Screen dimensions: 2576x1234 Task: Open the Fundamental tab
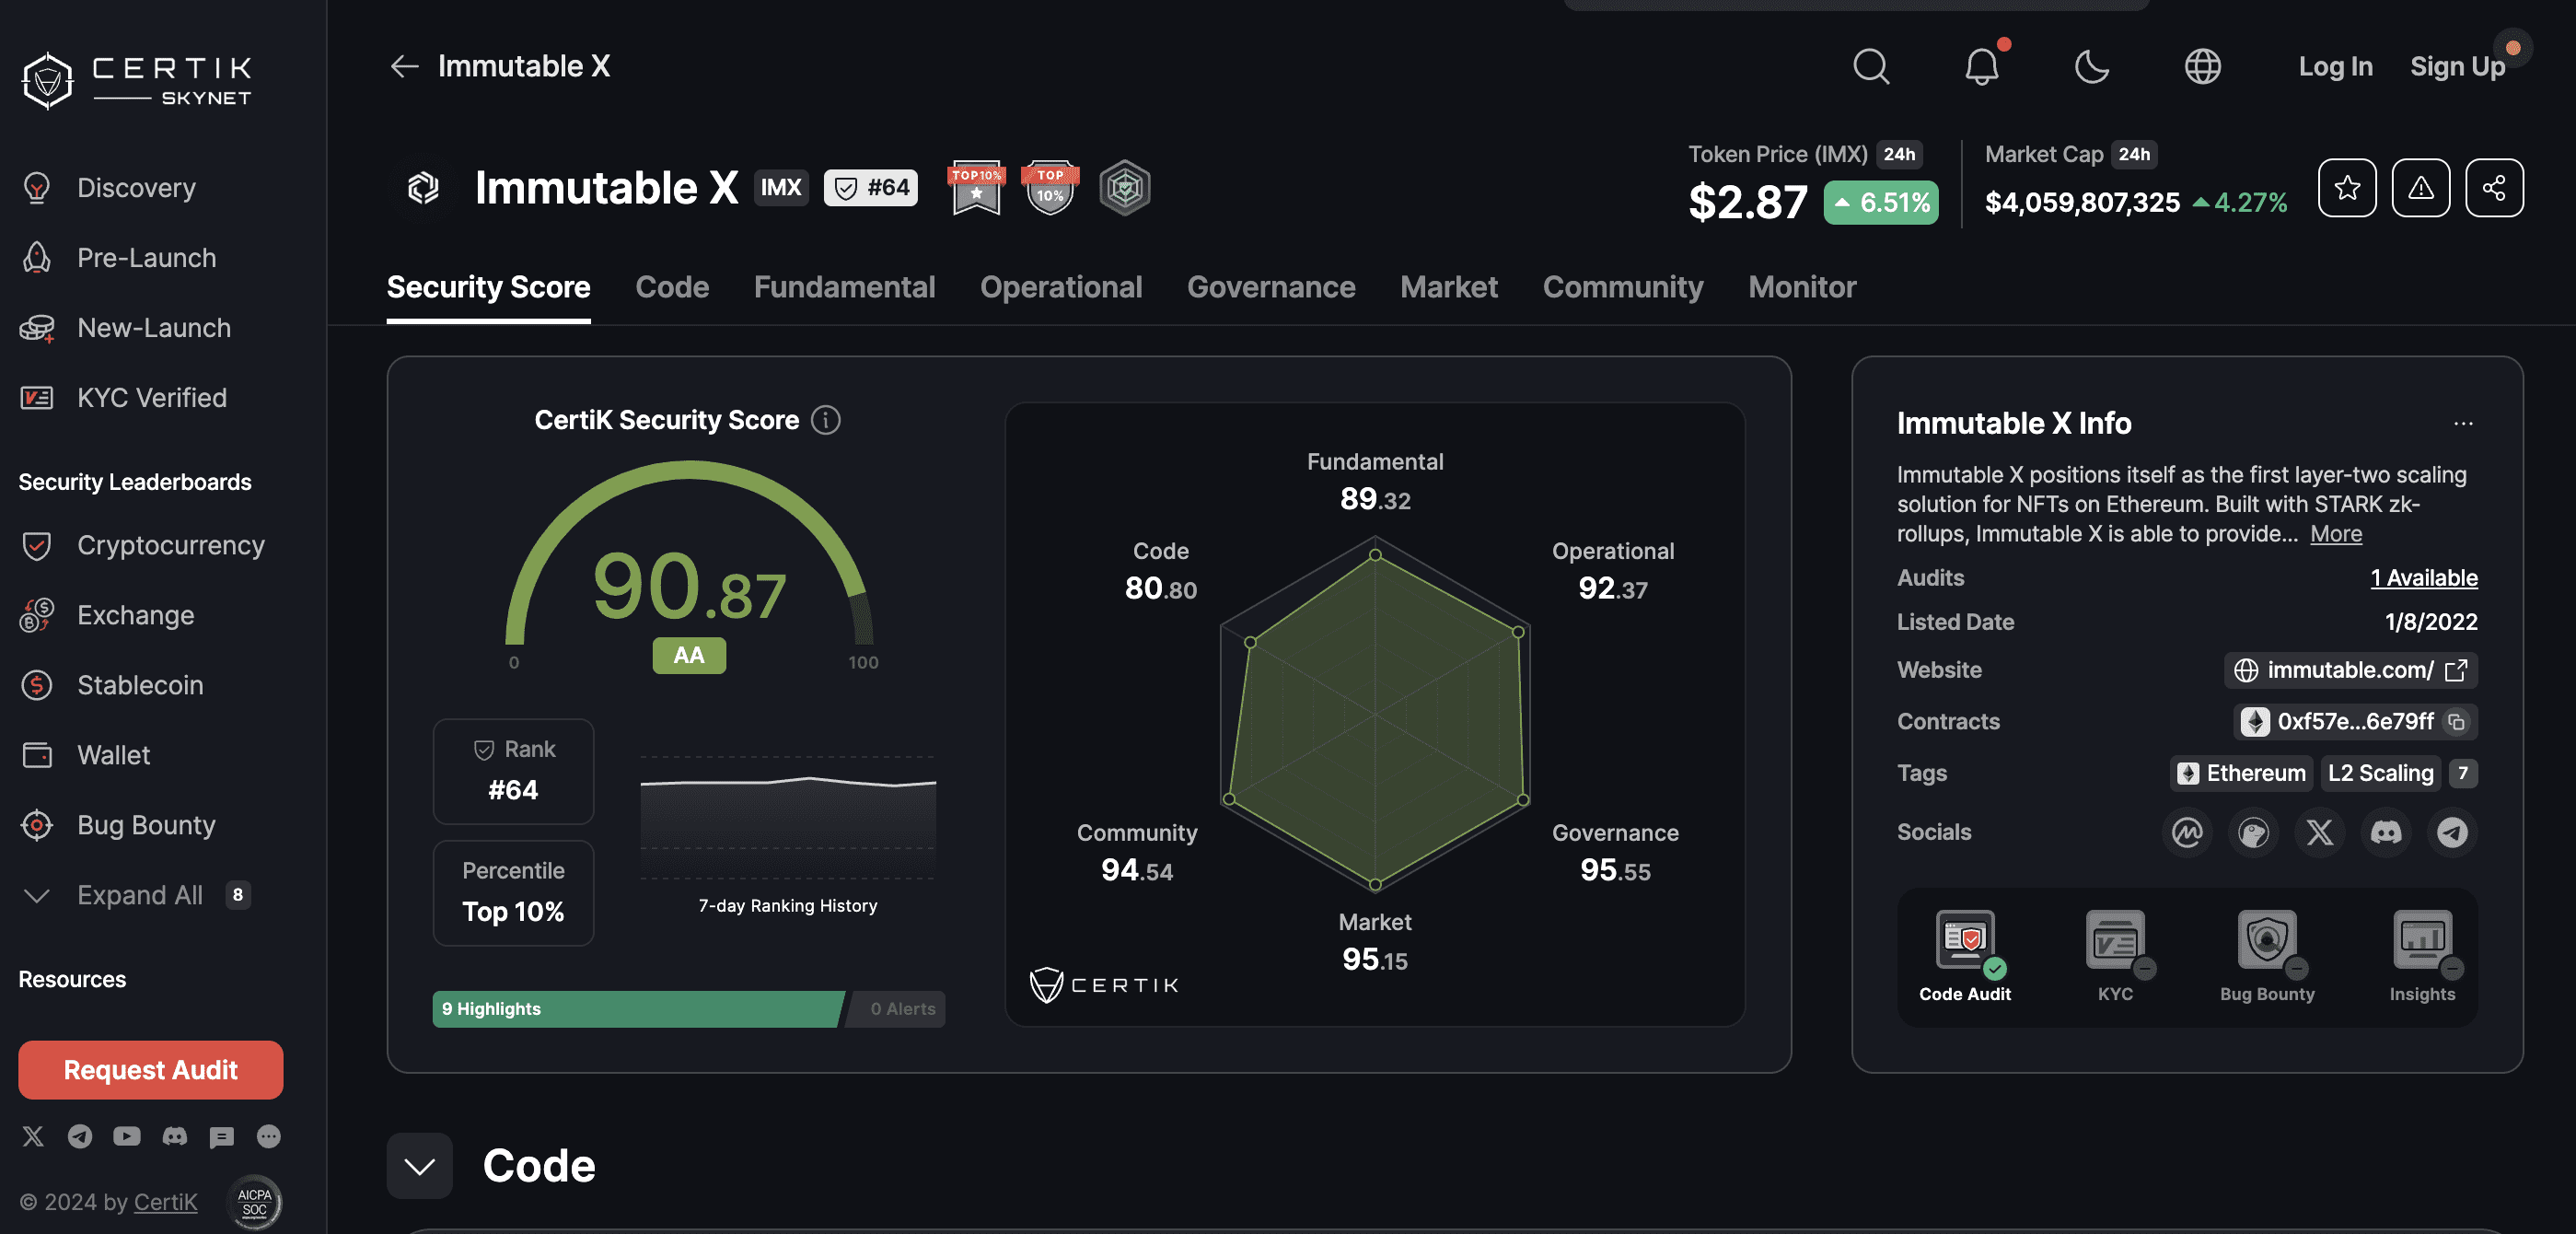coord(844,287)
